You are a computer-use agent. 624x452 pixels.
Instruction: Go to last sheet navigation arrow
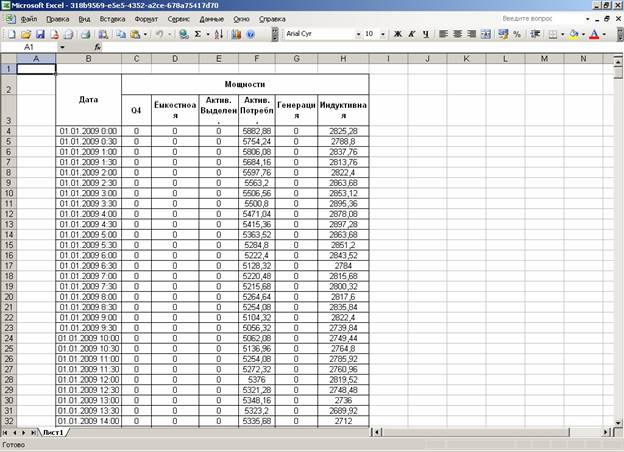(x=33, y=433)
